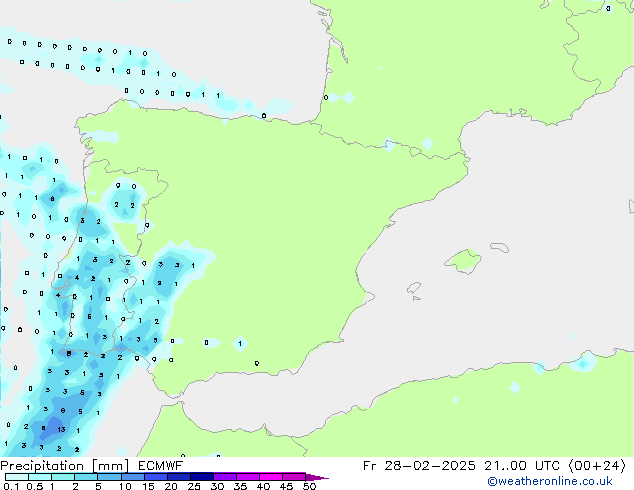
Task: Select the 30–35 mm purple legend swatch
Action: (225, 477)
